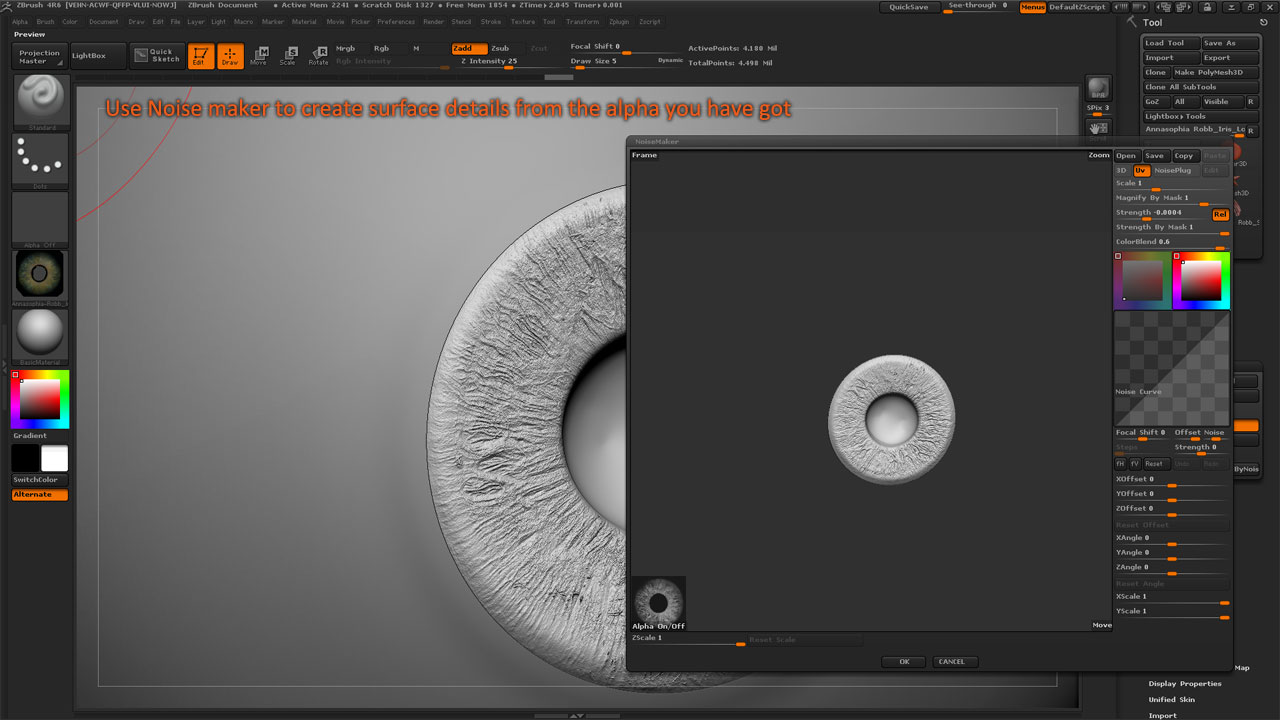Expand the Display Properties section
This screenshot has height=720, width=1280.
point(1185,684)
